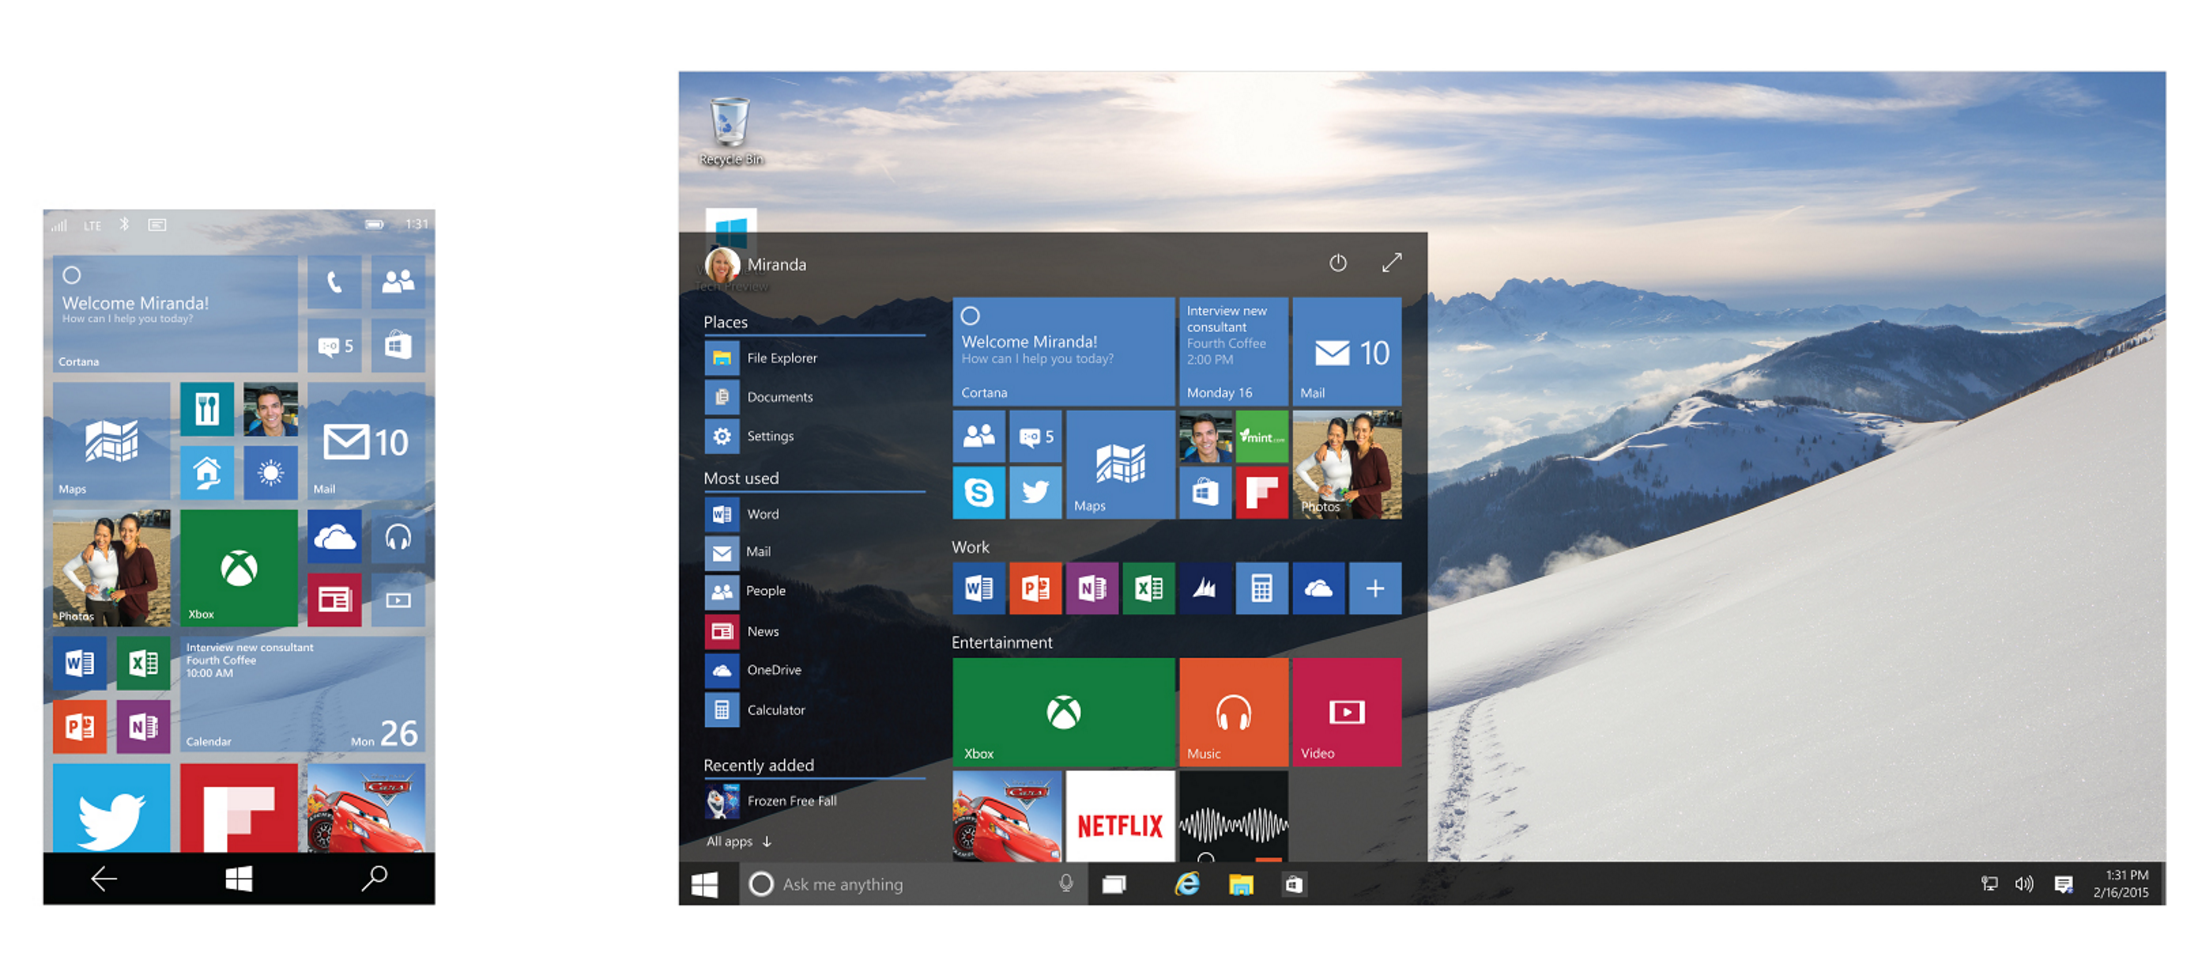This screenshot has width=2208, height=956.
Task: Open the OneDrive tile in Work group
Action: (x=1318, y=588)
